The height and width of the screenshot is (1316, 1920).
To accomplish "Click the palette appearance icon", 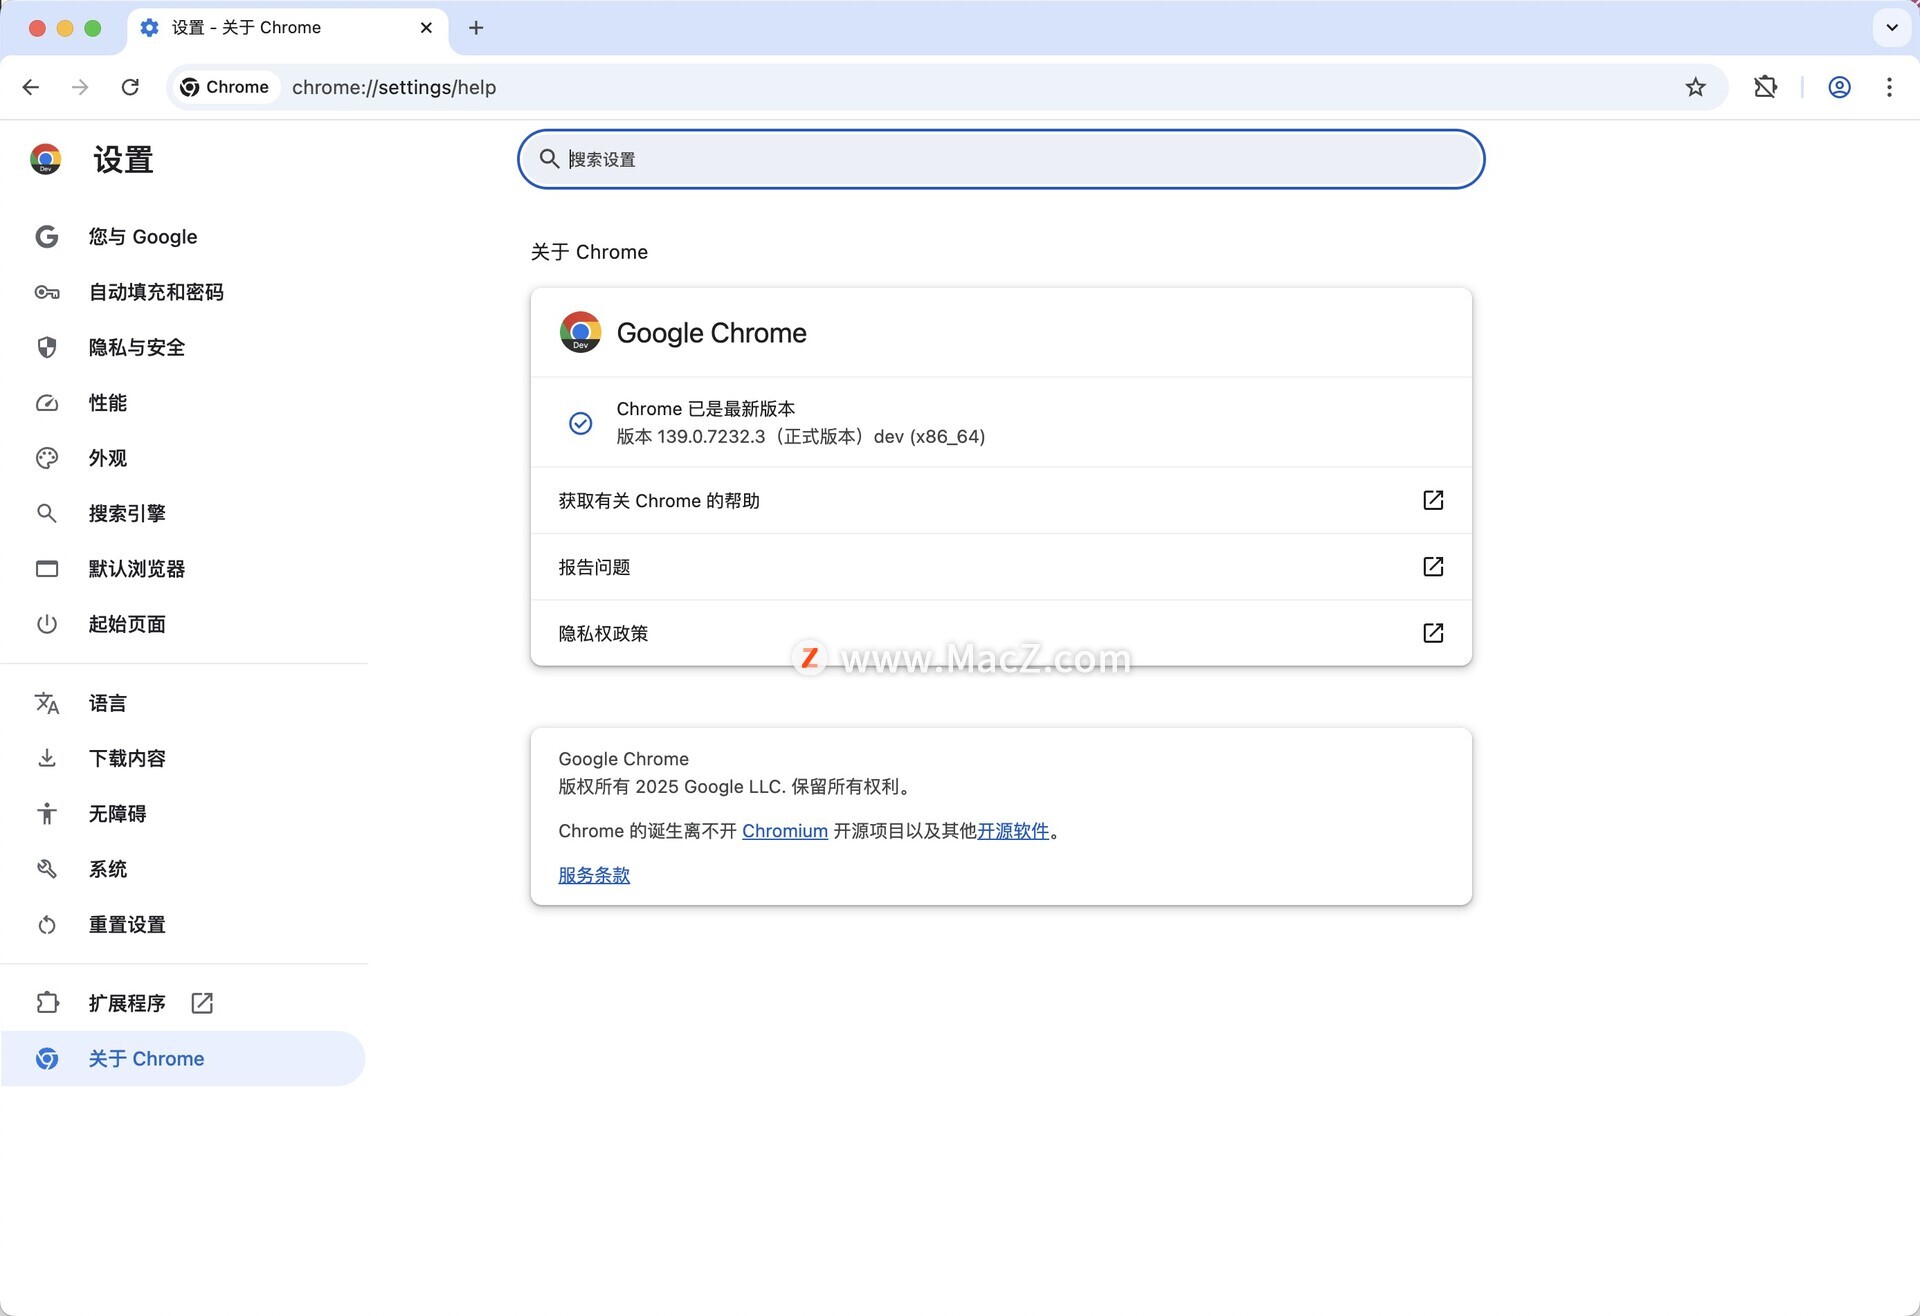I will [x=47, y=458].
